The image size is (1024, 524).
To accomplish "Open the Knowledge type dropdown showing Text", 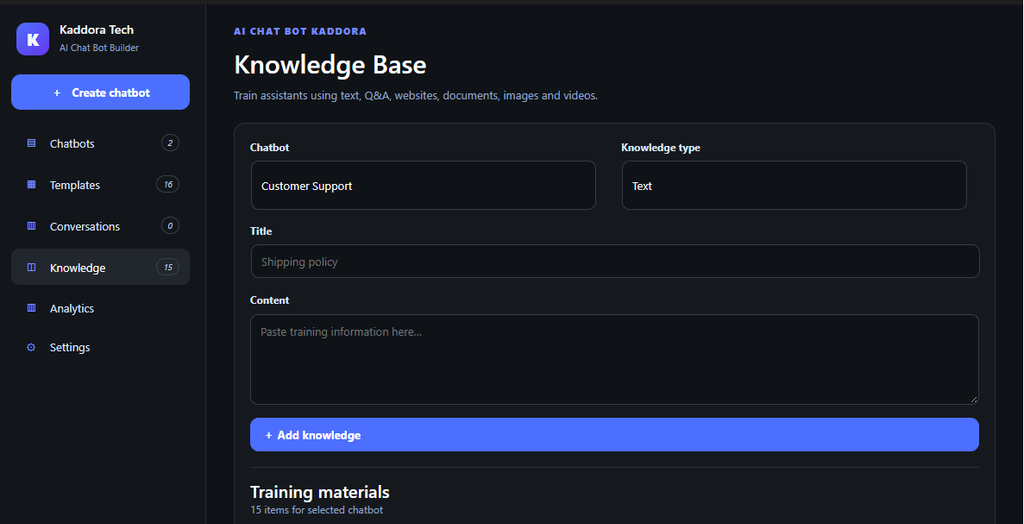I will 794,186.
